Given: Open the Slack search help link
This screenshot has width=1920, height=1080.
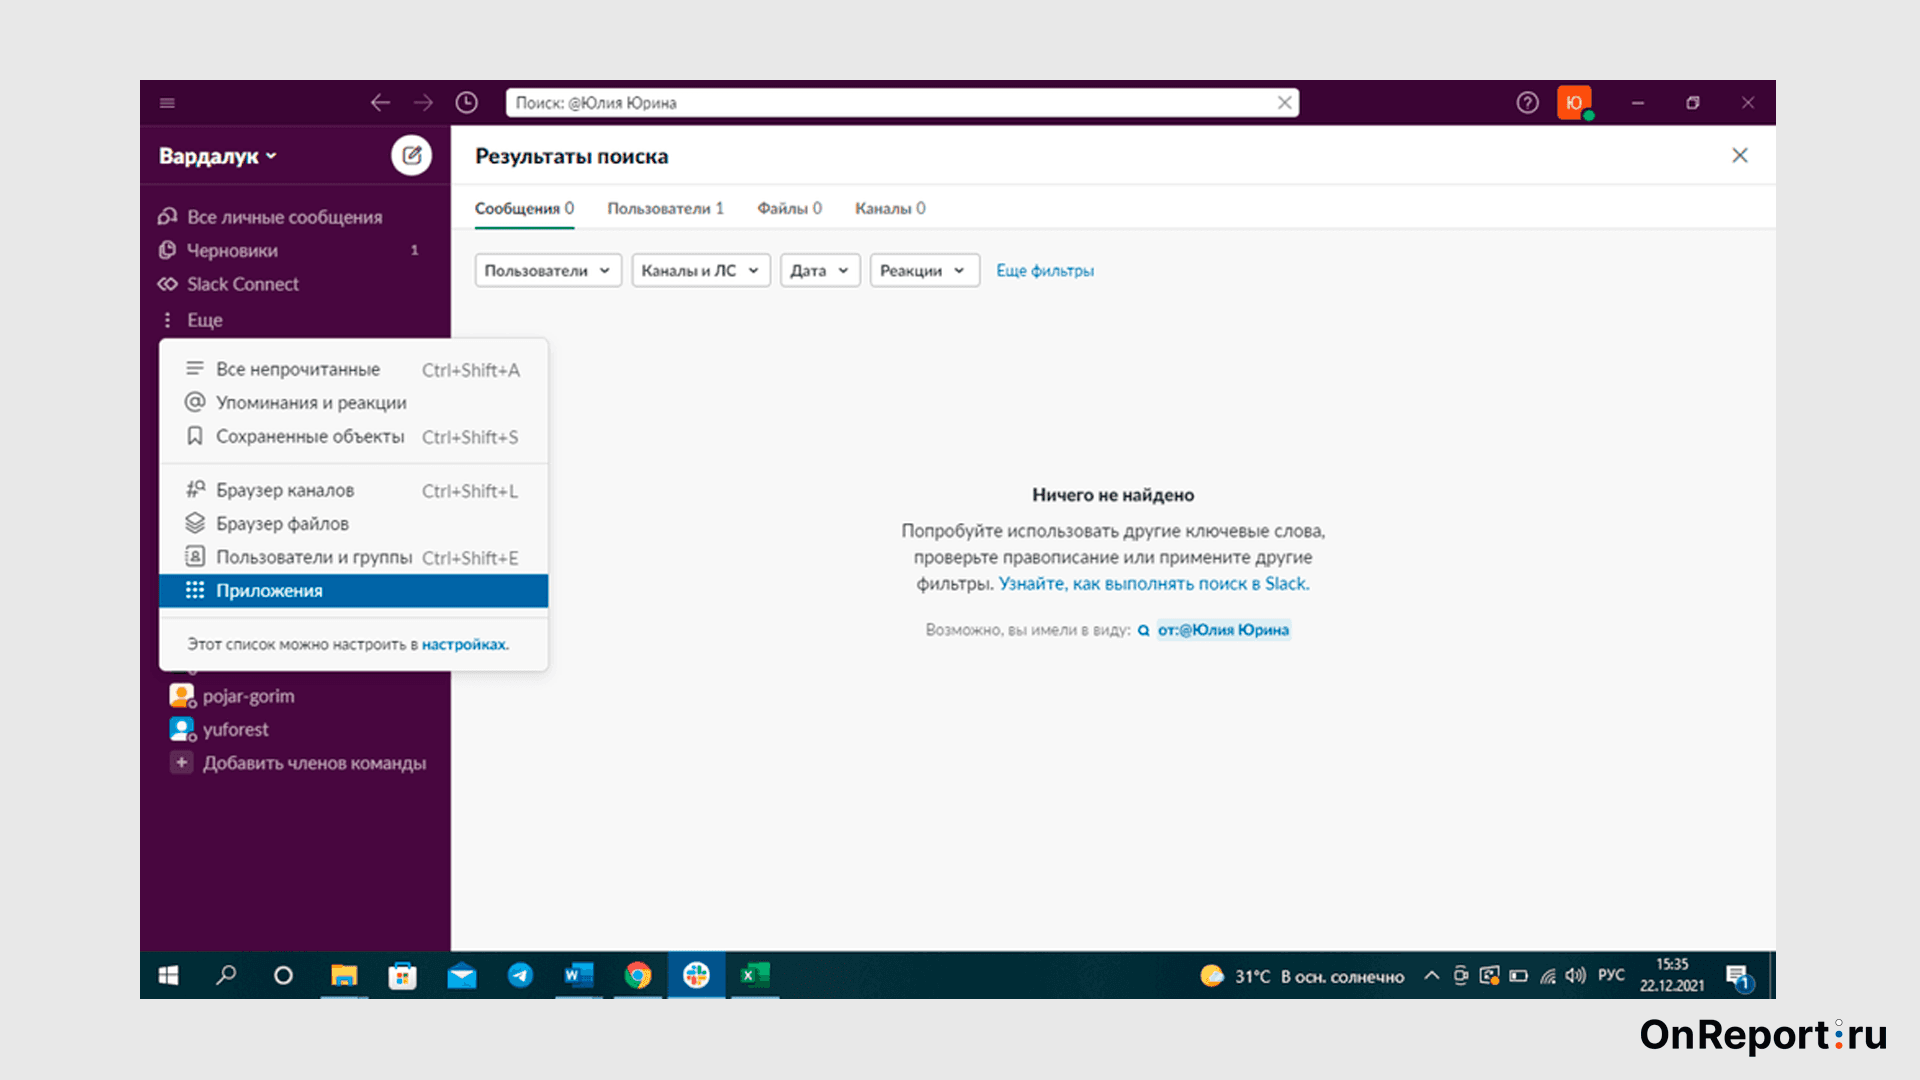Looking at the screenshot, I should pos(1153,584).
